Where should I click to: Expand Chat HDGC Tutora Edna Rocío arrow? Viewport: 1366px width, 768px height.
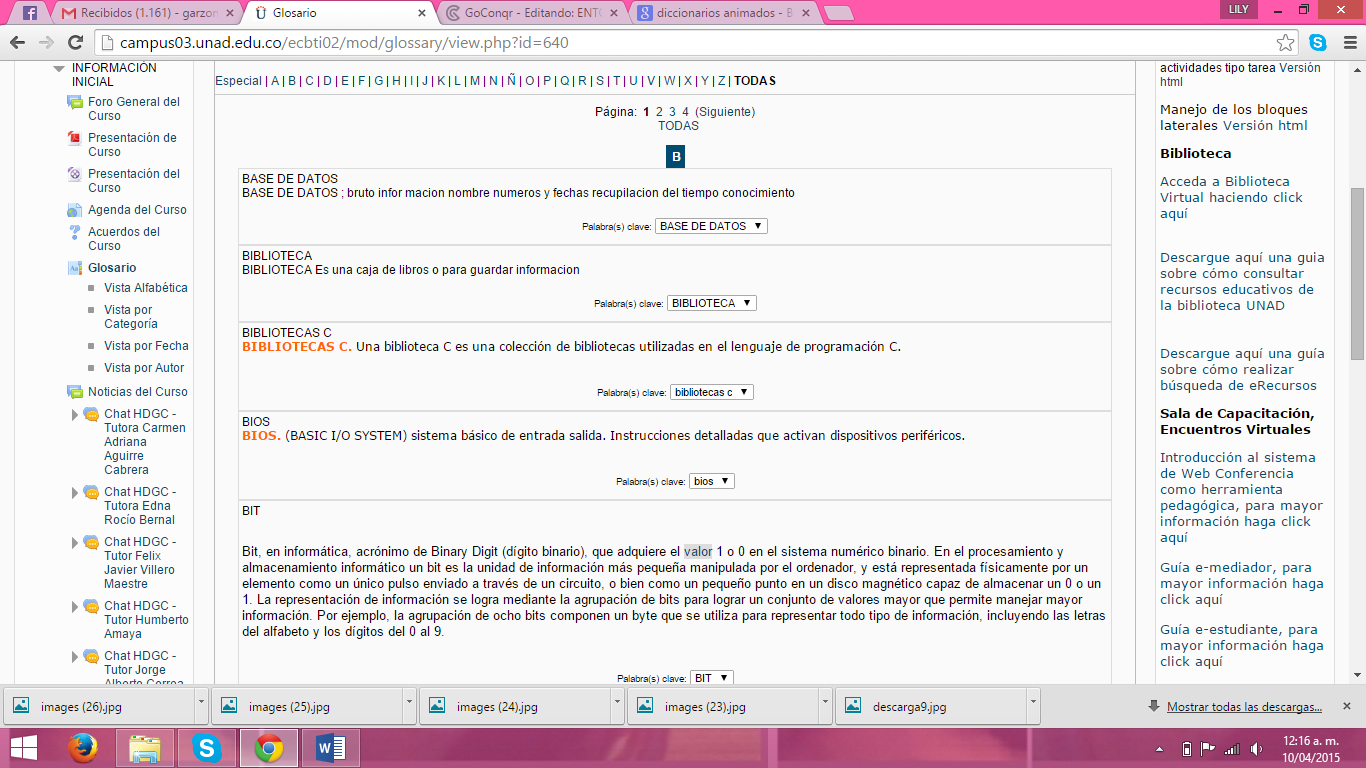[74, 492]
